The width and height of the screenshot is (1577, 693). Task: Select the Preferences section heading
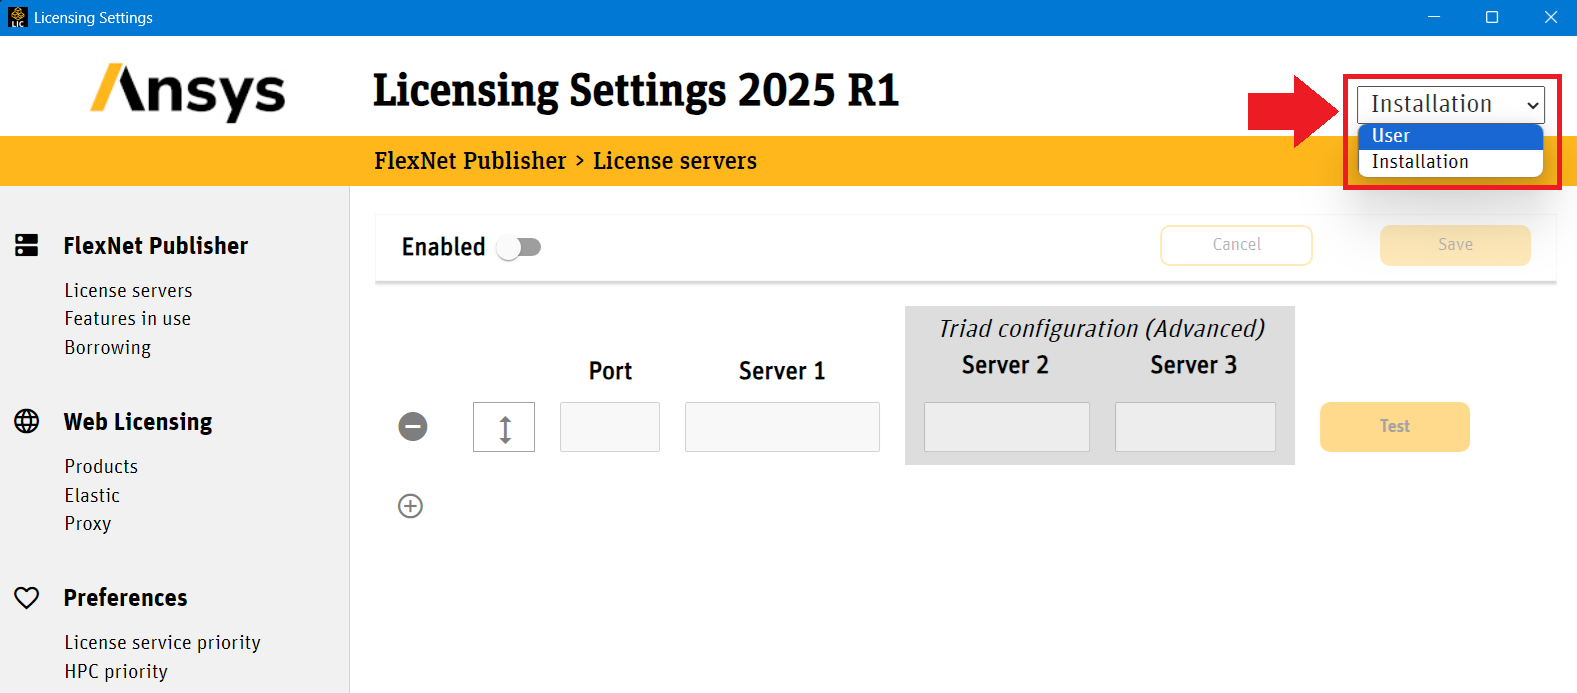[126, 598]
